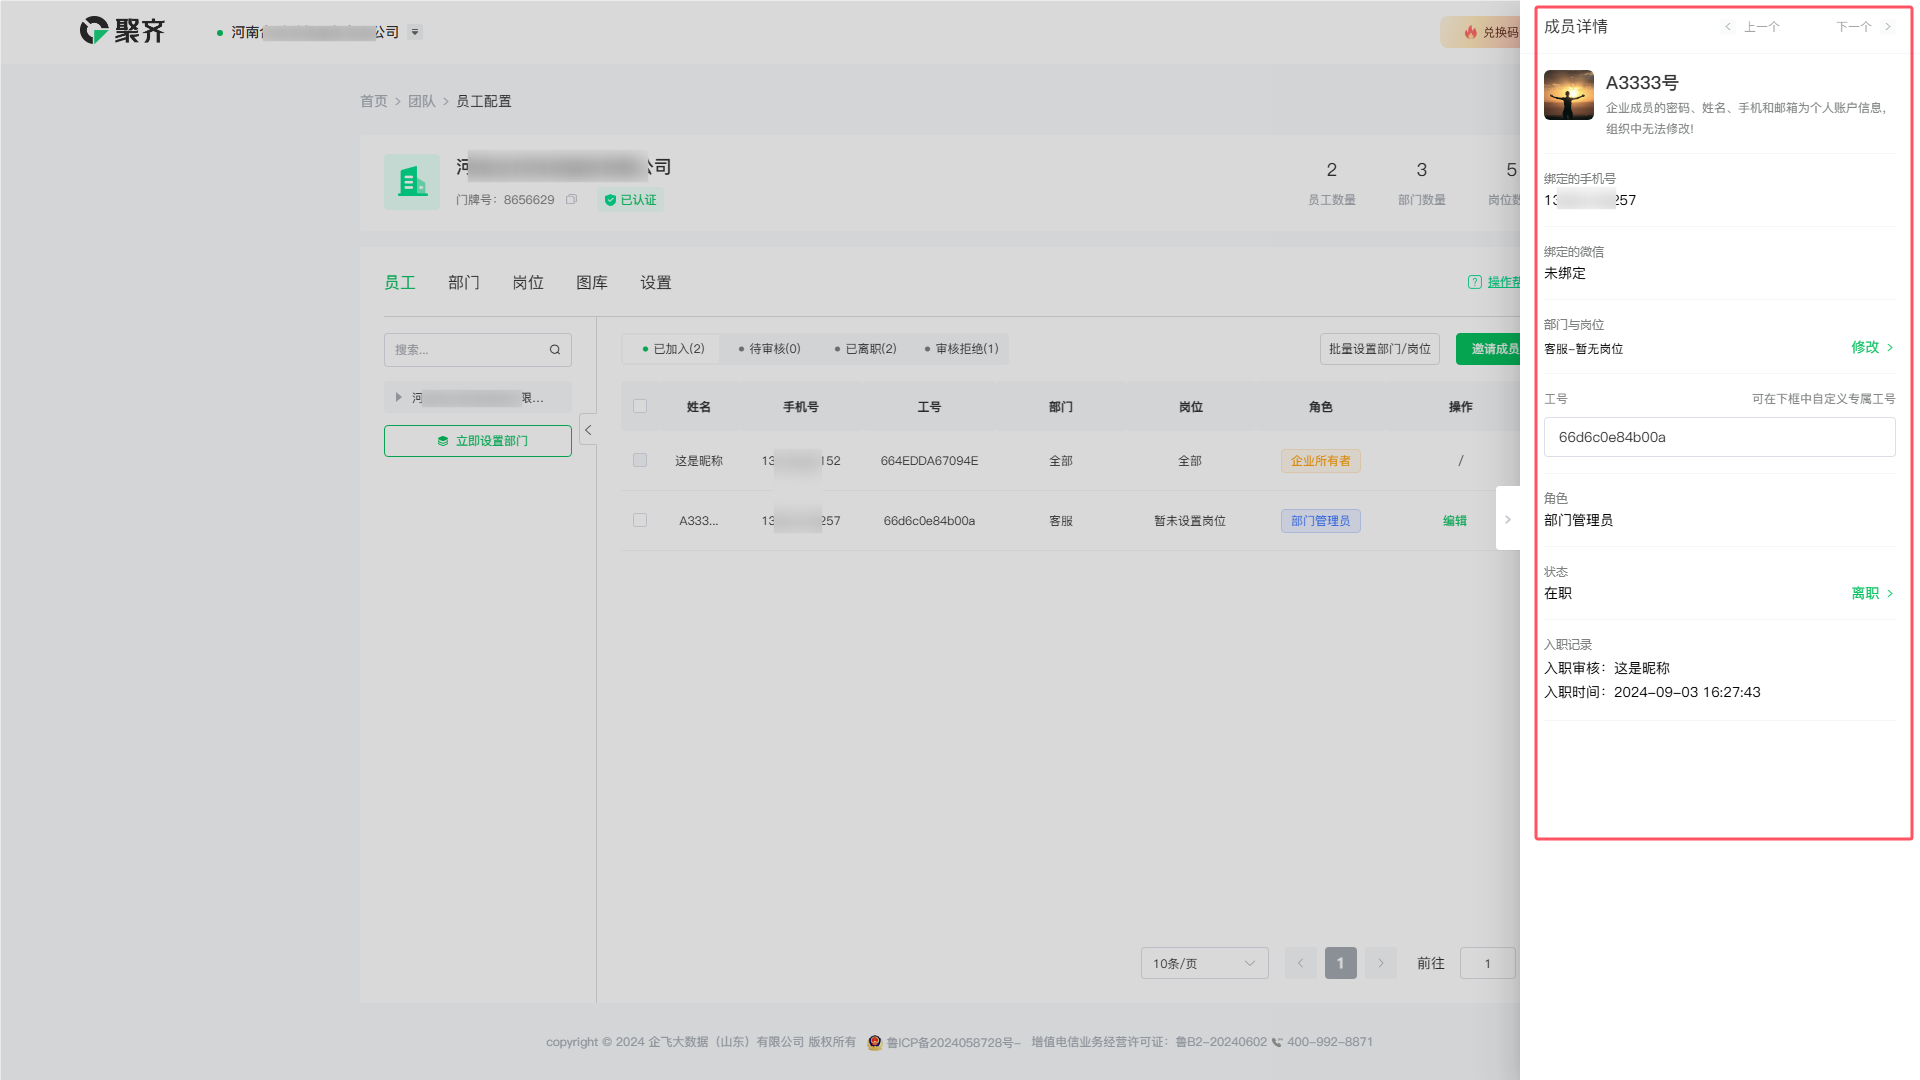Select the header select-all checkbox

[640, 406]
